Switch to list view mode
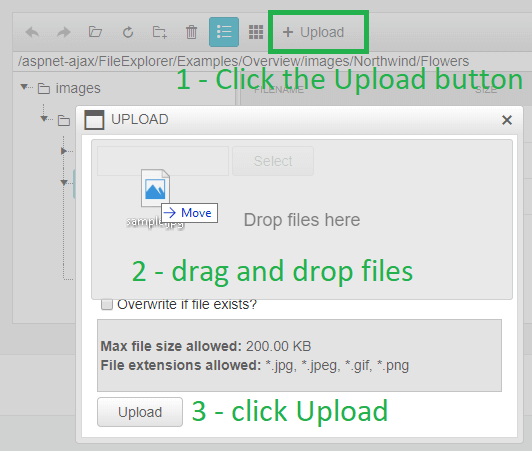 tap(224, 32)
